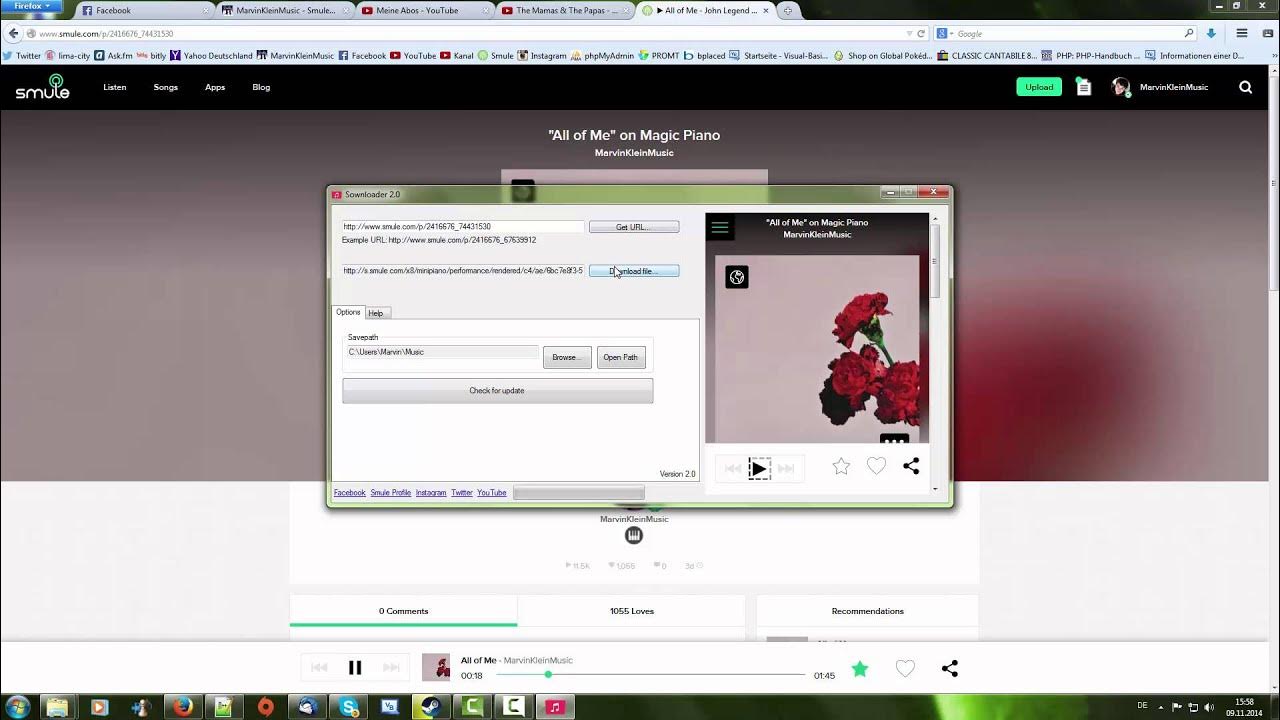
Task: Select the Options tab in Sownloader
Action: click(348, 312)
